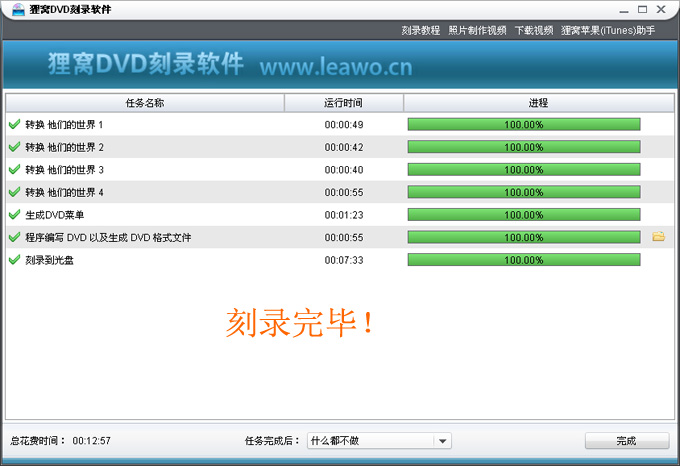
Task: Click the run time 00:01:23
Action: 344,215
